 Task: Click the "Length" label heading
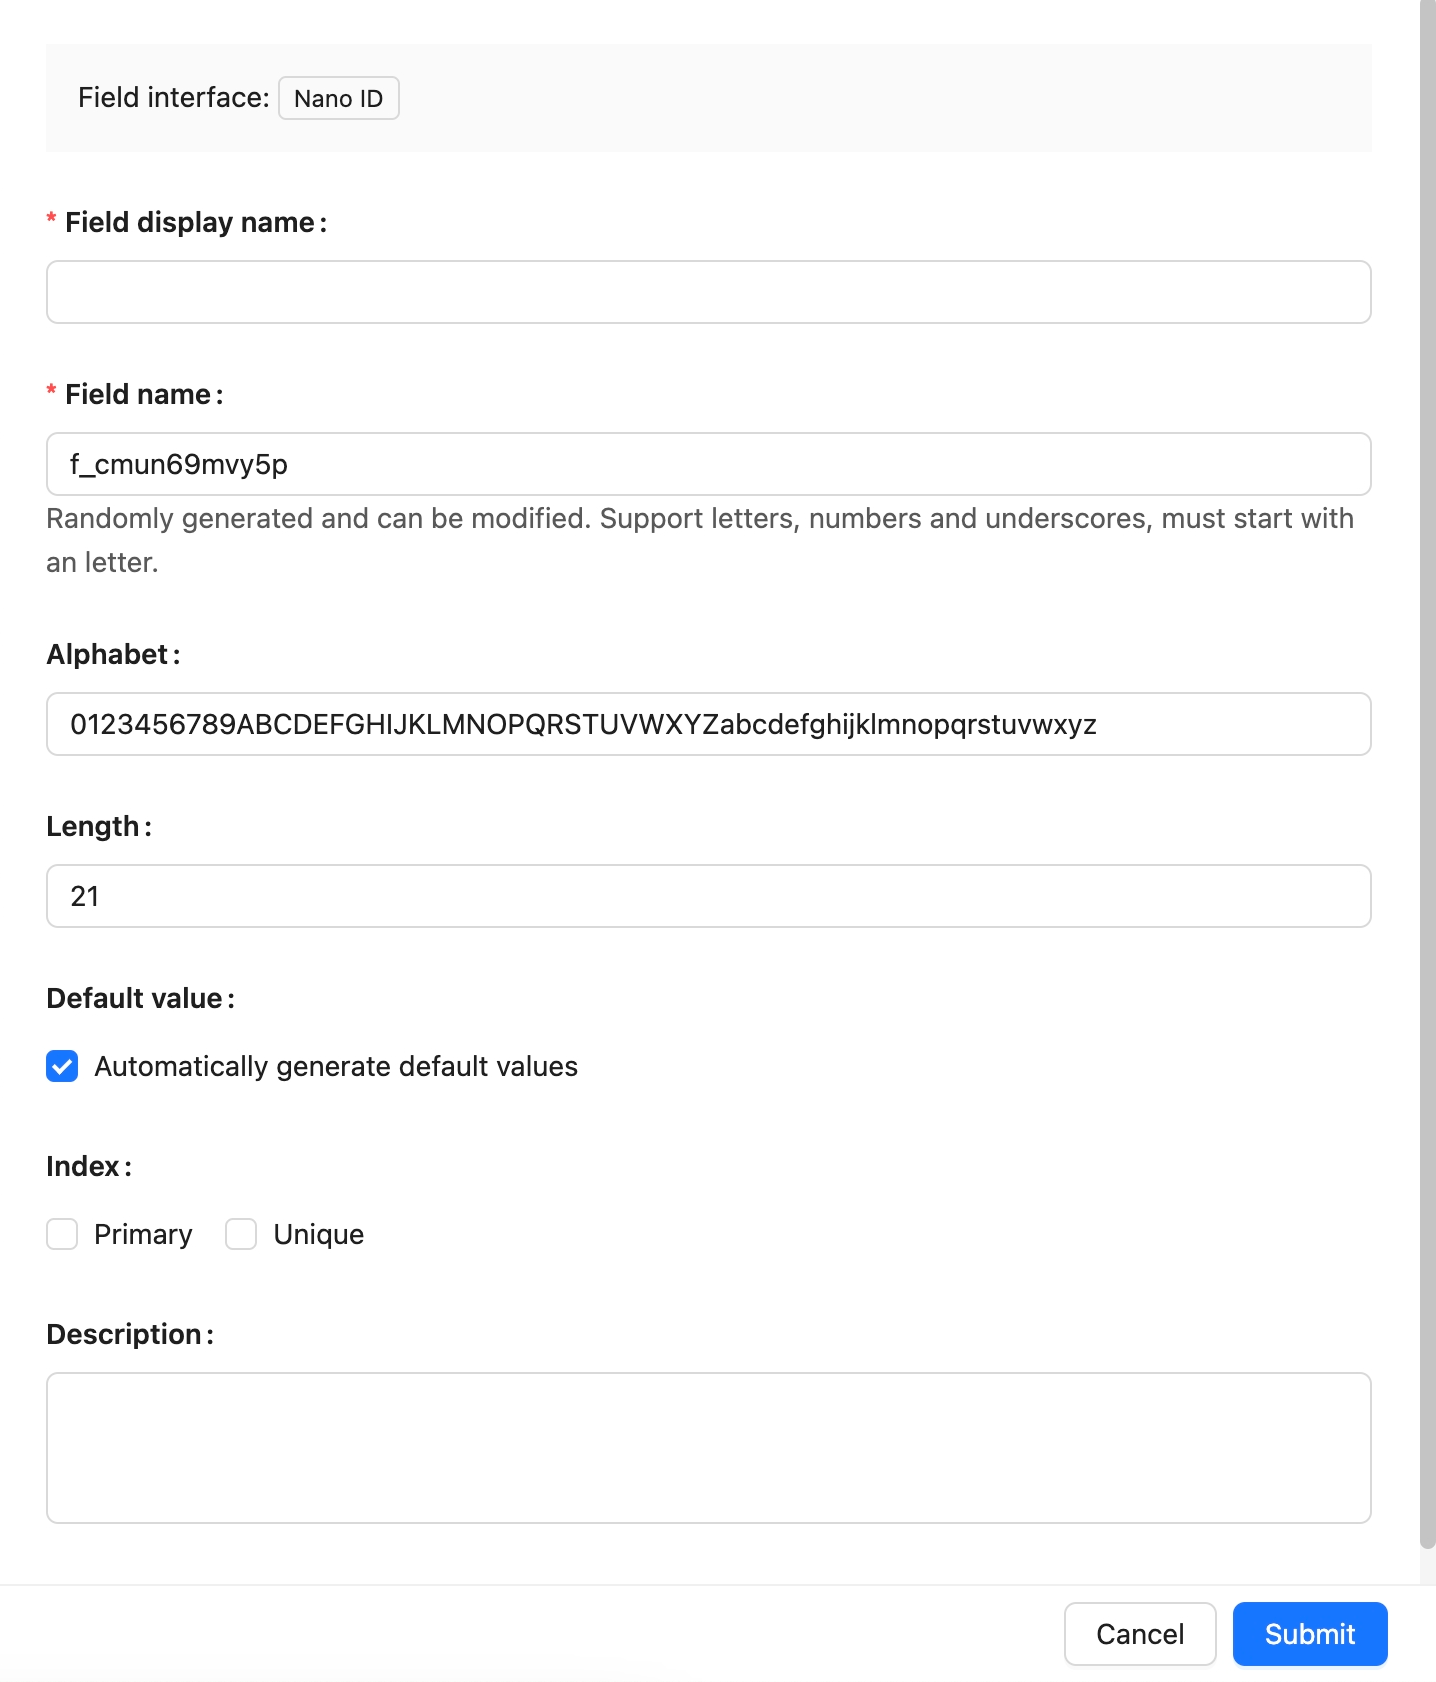tap(93, 826)
